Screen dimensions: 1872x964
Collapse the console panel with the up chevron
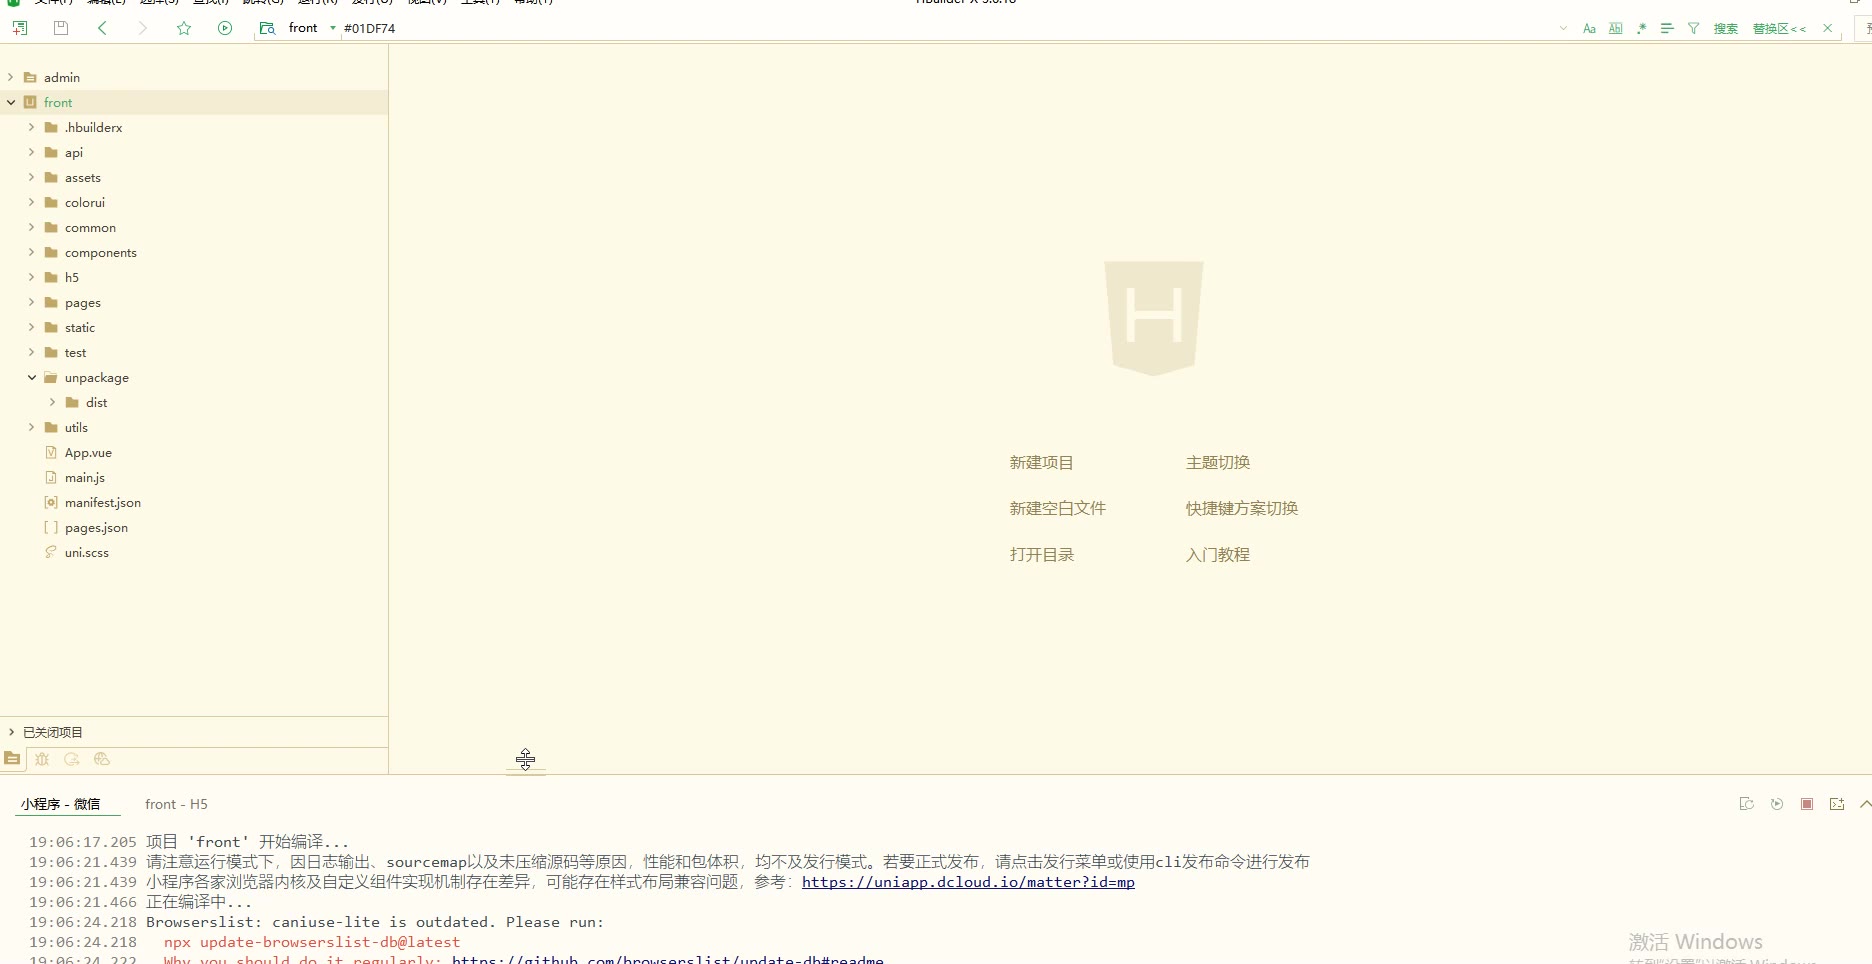pyautogui.click(x=1864, y=804)
